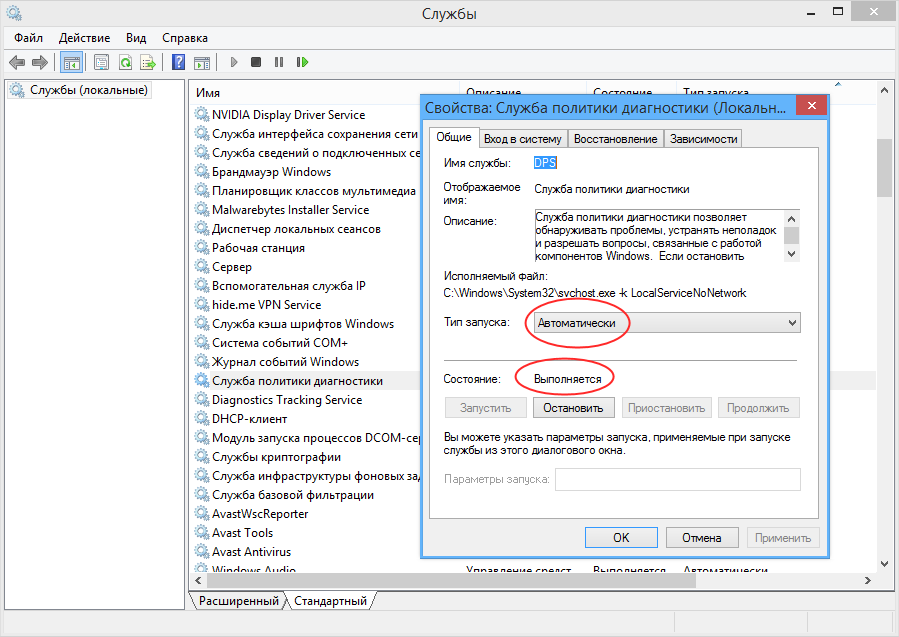Switch to the Стандартный view tab
The width and height of the screenshot is (899, 637).
tap(331, 601)
